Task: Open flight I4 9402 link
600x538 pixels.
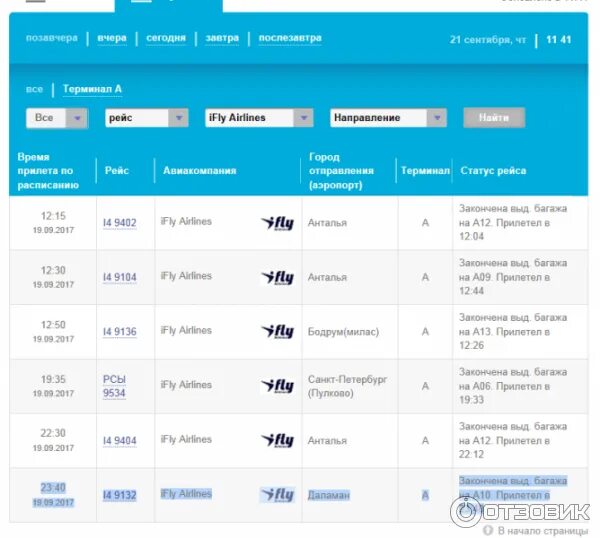Action: point(119,223)
